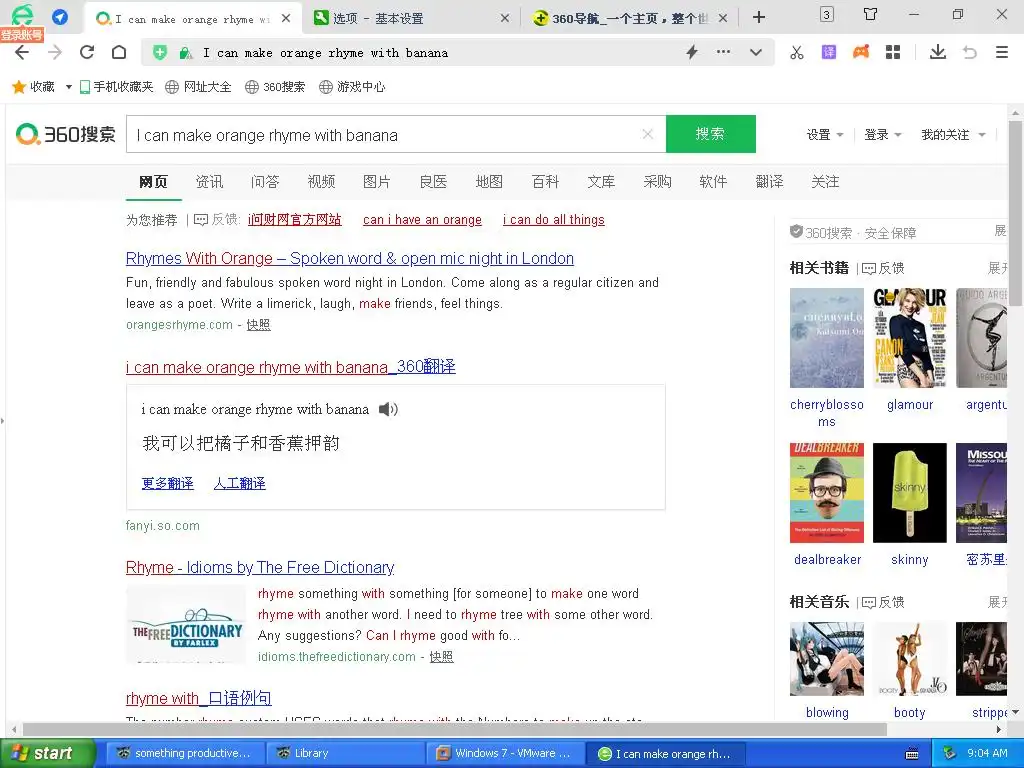Select the 翻译 search tab

coord(769,182)
